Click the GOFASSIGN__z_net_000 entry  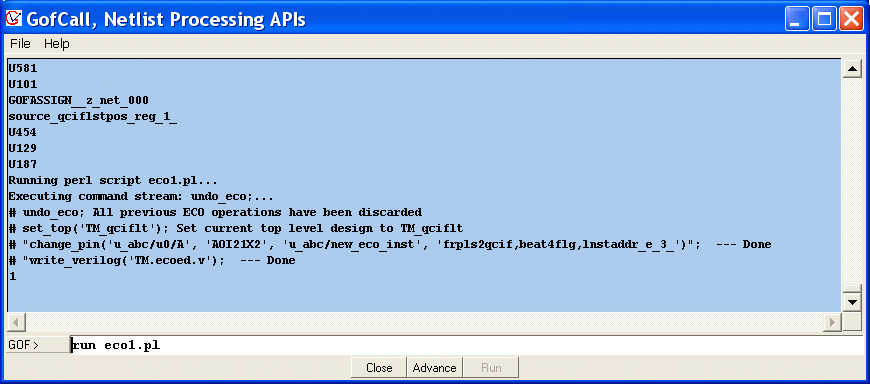[x=78, y=101]
